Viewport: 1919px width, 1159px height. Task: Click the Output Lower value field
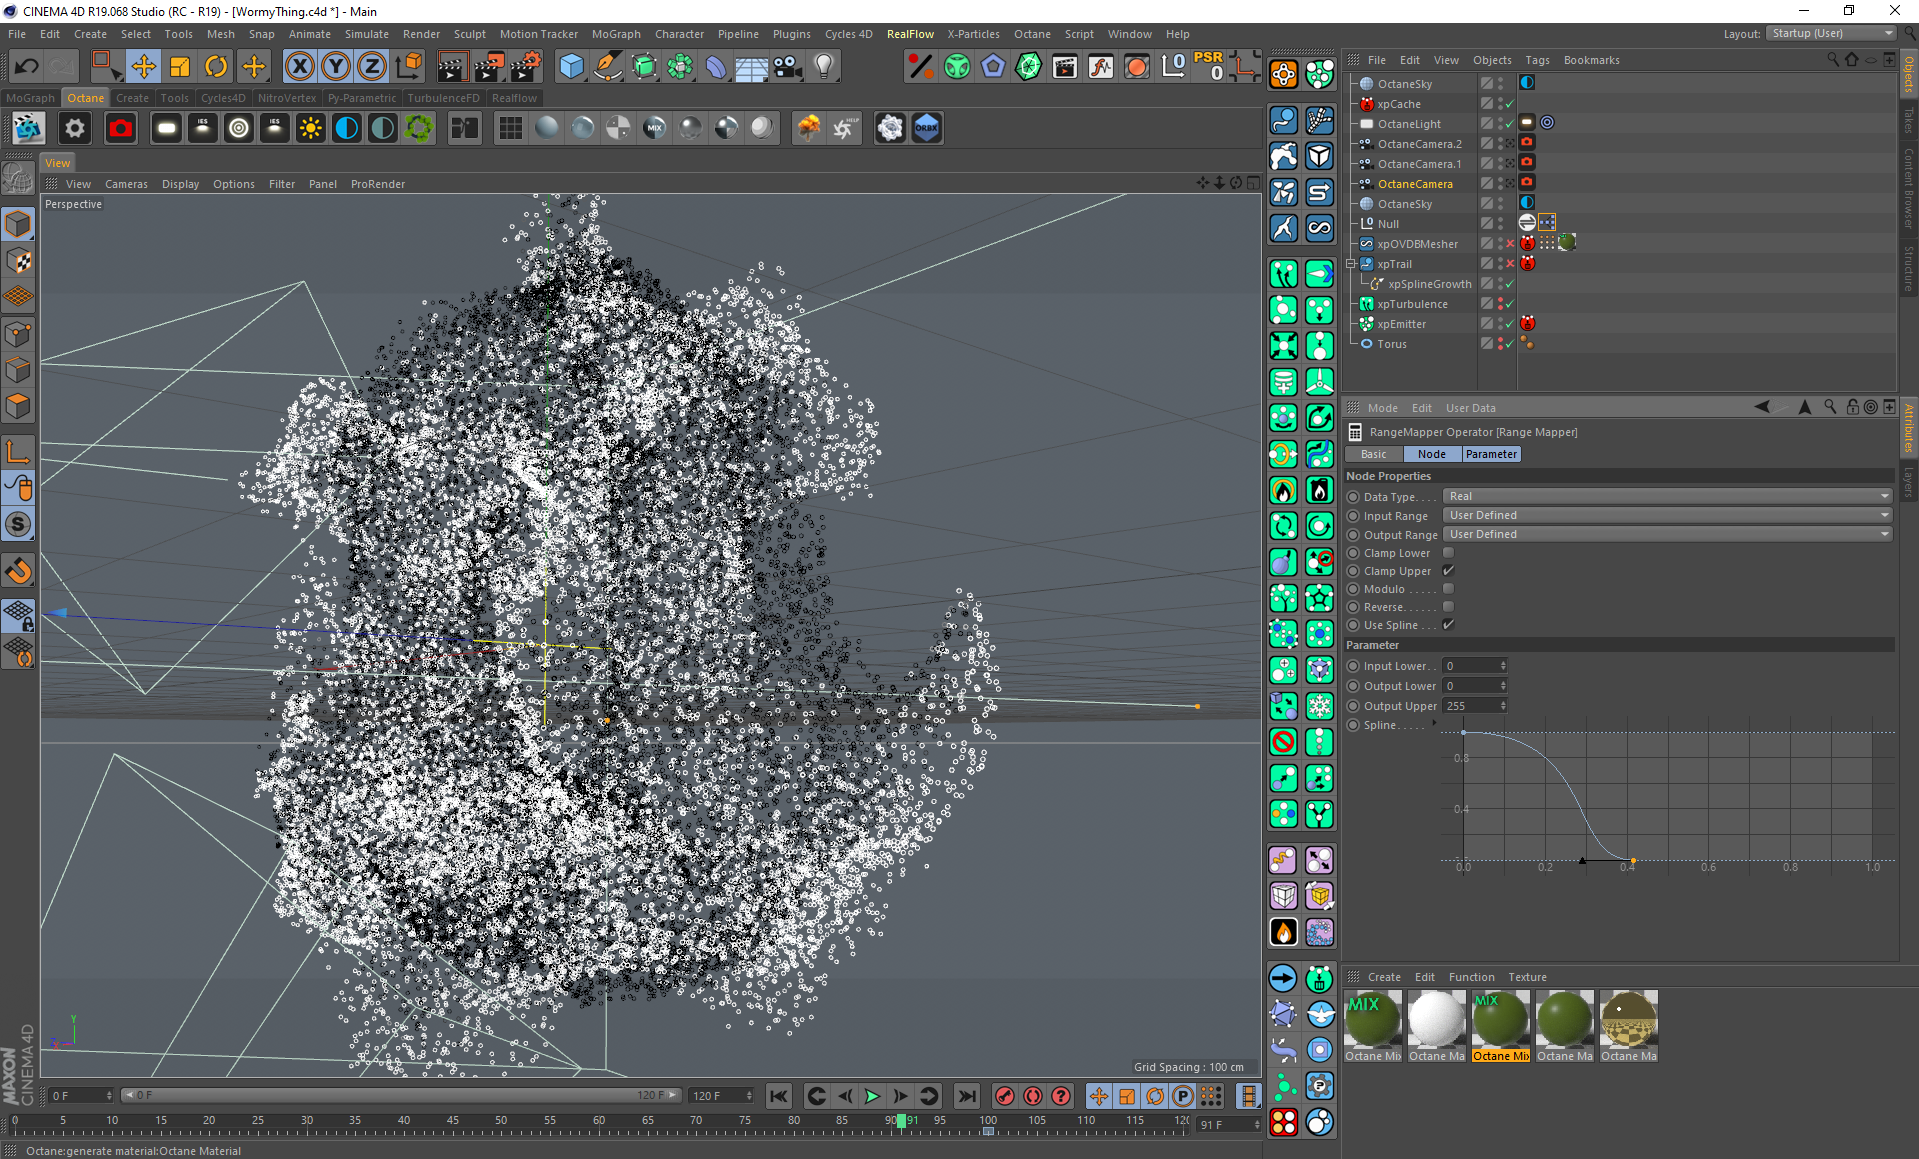coord(1470,686)
